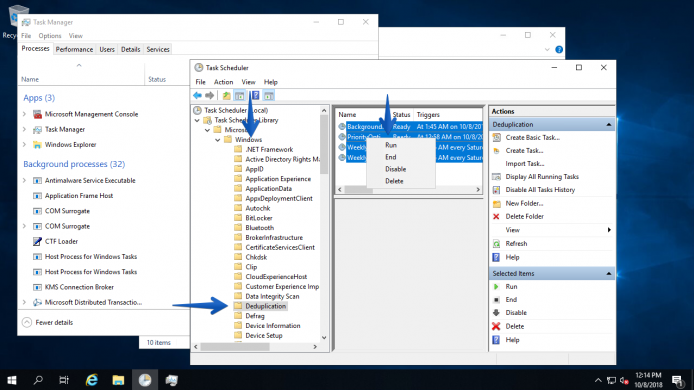694x390 pixels.
Task: Click Microsoft Management Console icon in Task Manager
Action: tap(37, 114)
